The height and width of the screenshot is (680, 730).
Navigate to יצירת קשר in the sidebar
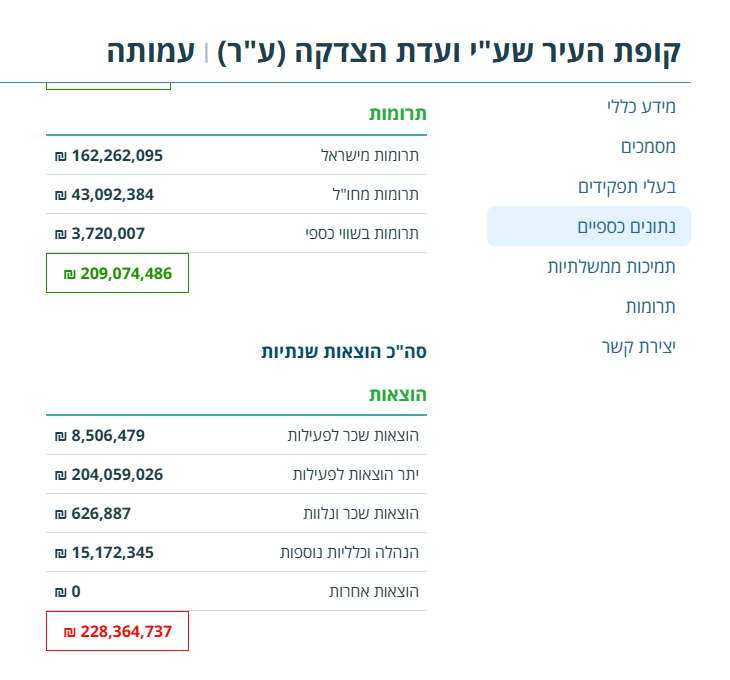tap(638, 346)
